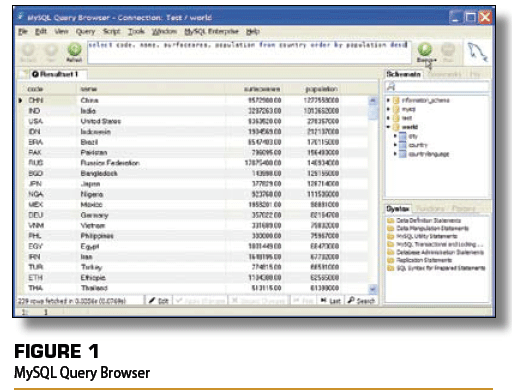Open the Tools menu
The image size is (512, 390).
coord(136,31)
